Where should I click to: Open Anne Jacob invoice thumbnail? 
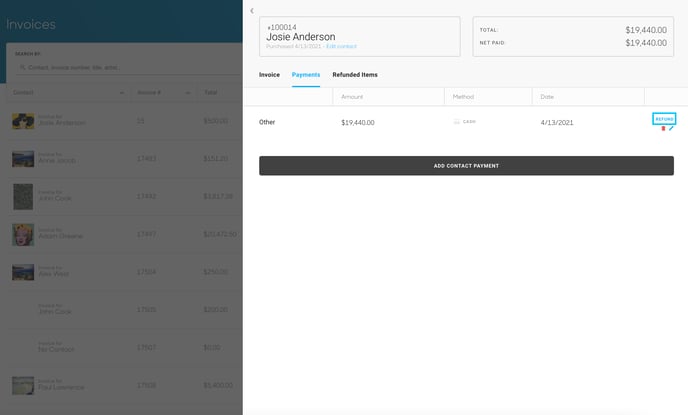23,159
